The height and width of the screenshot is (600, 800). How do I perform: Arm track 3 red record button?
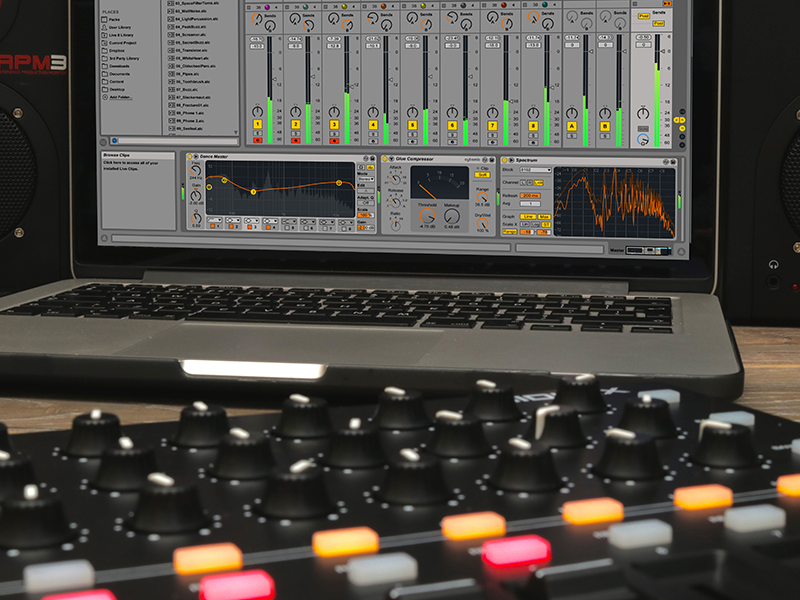(x=334, y=141)
